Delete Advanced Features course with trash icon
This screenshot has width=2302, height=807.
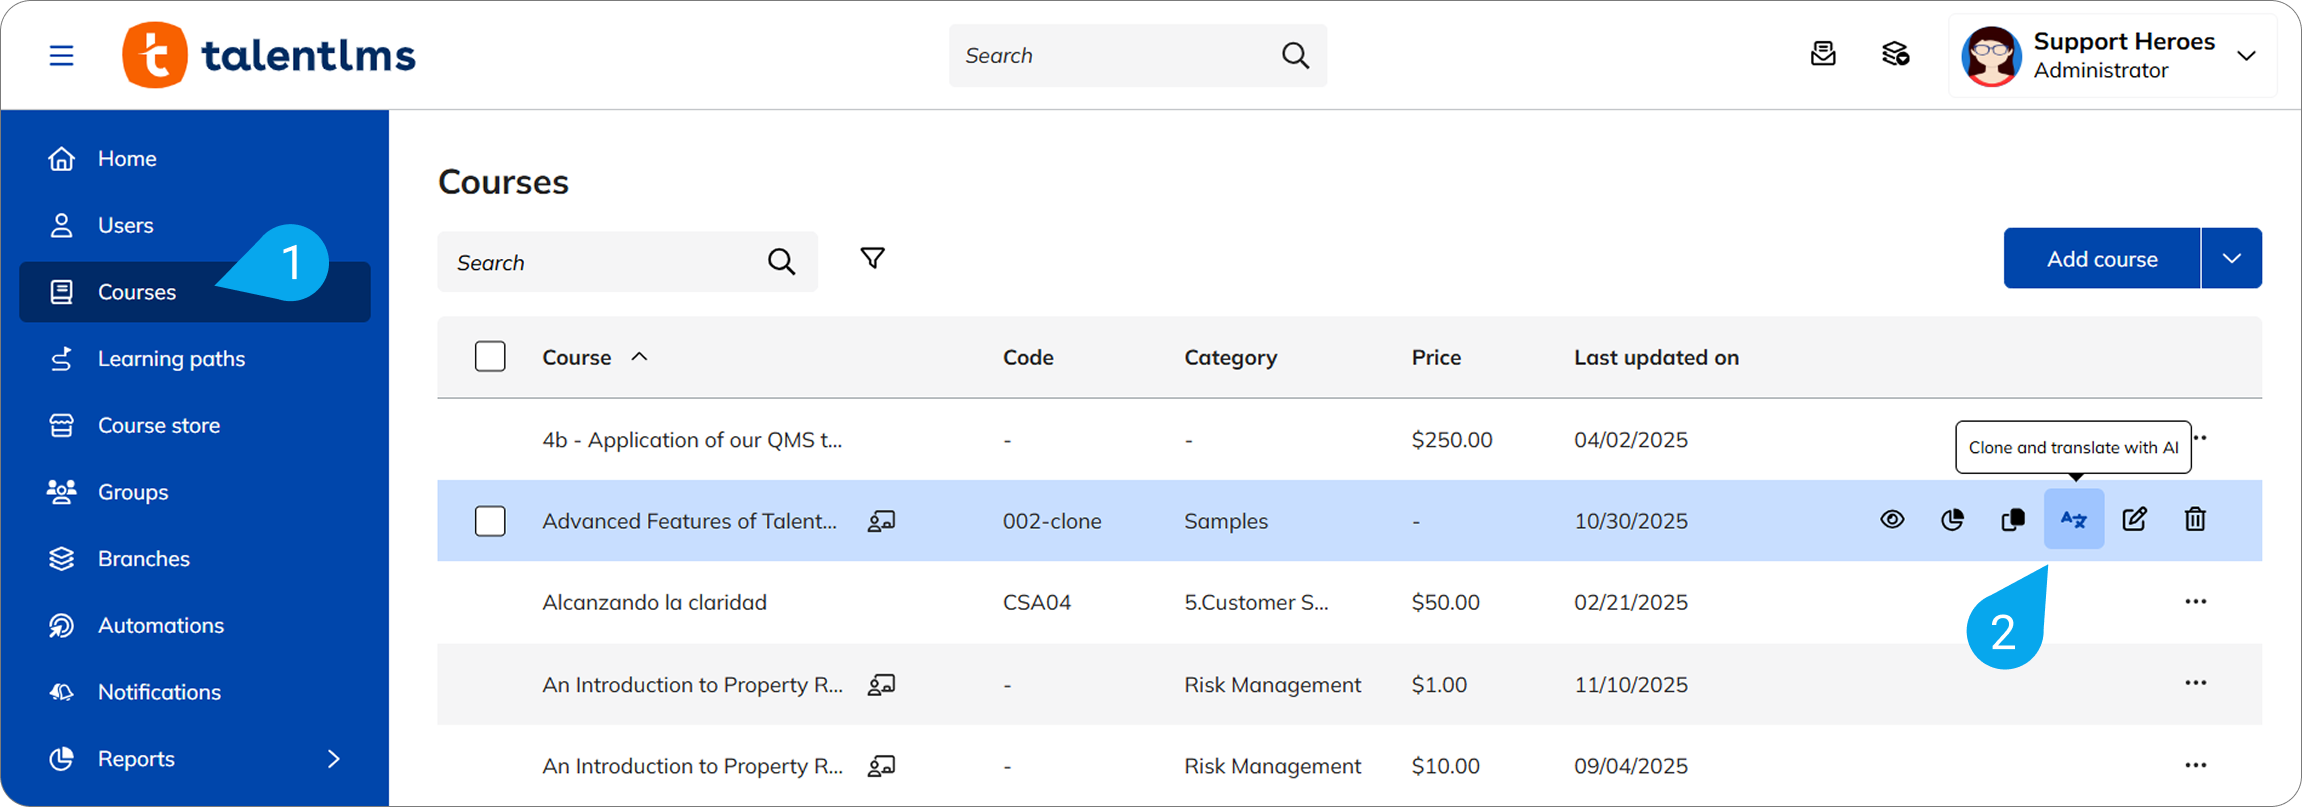pos(2195,519)
